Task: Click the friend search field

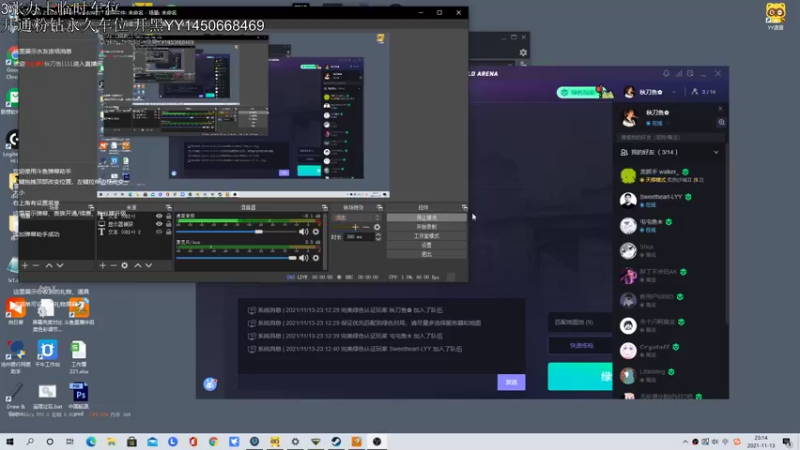Action: [671, 138]
